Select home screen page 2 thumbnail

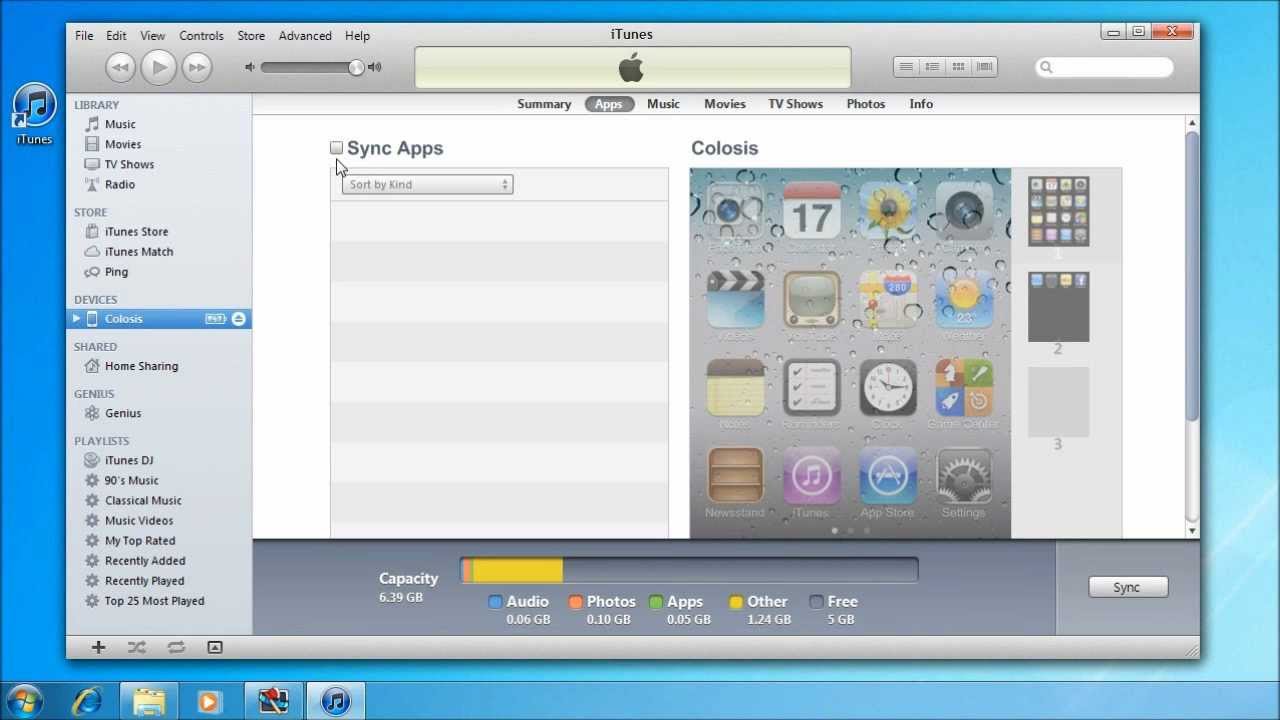(x=1058, y=306)
